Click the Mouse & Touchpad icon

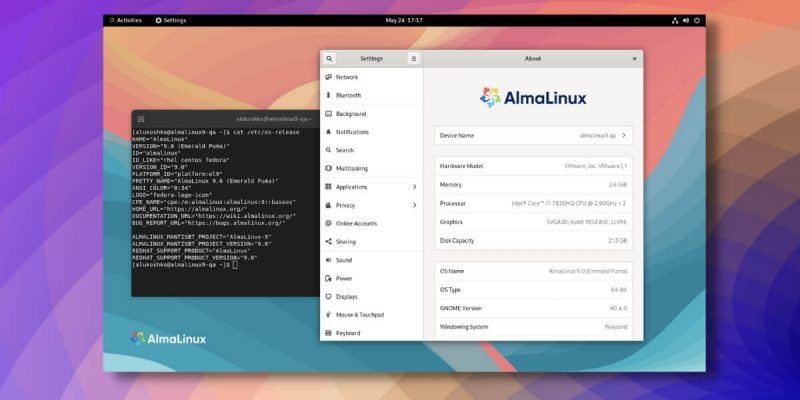click(x=328, y=315)
